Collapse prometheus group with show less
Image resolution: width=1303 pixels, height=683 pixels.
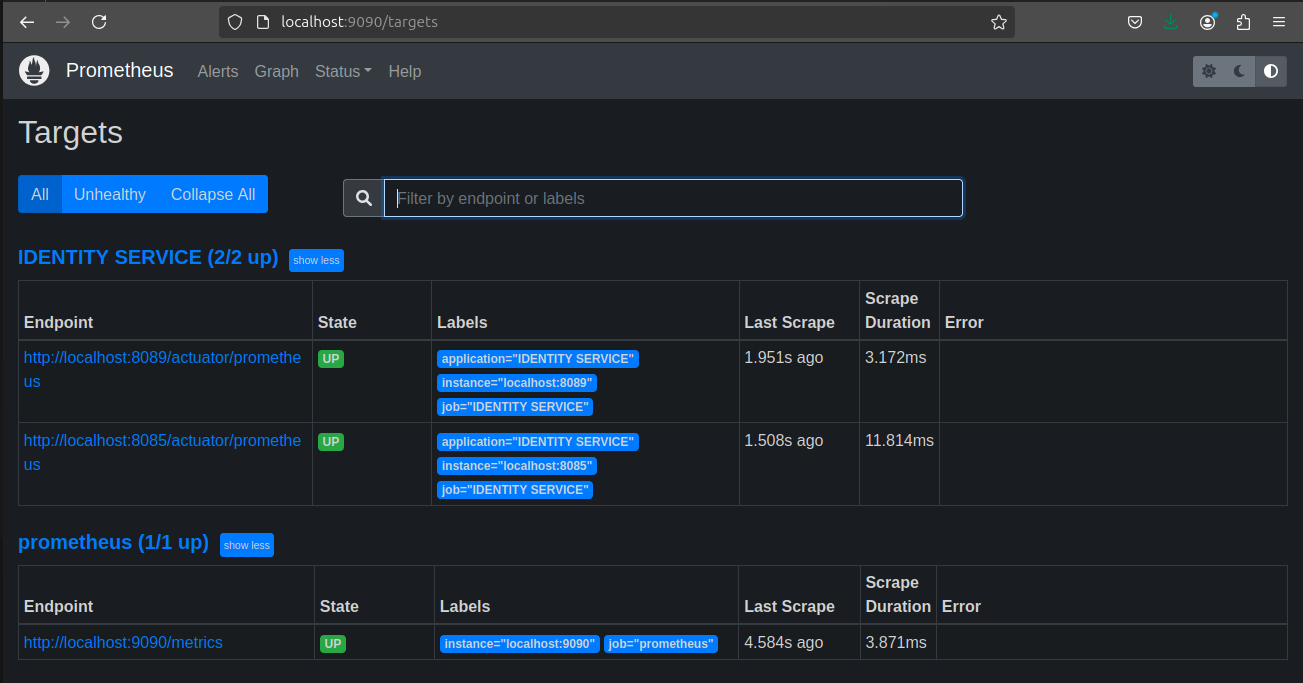(x=247, y=545)
